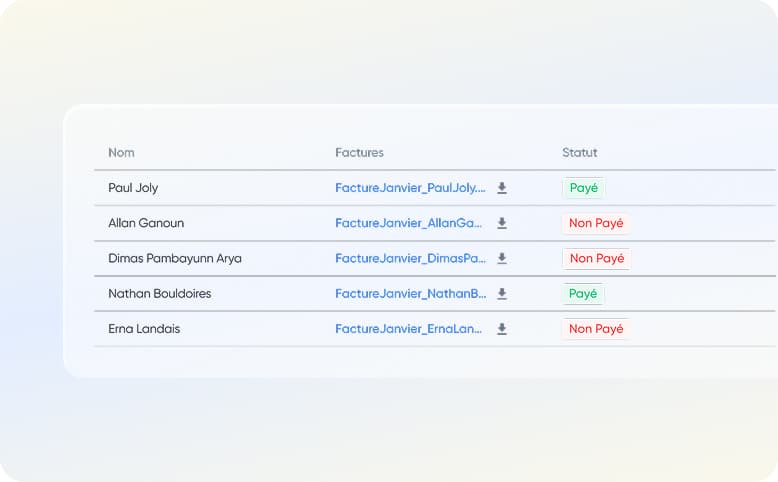Select the Nathan Bouldoires name cell
This screenshot has width=778, height=482.
click(159, 294)
